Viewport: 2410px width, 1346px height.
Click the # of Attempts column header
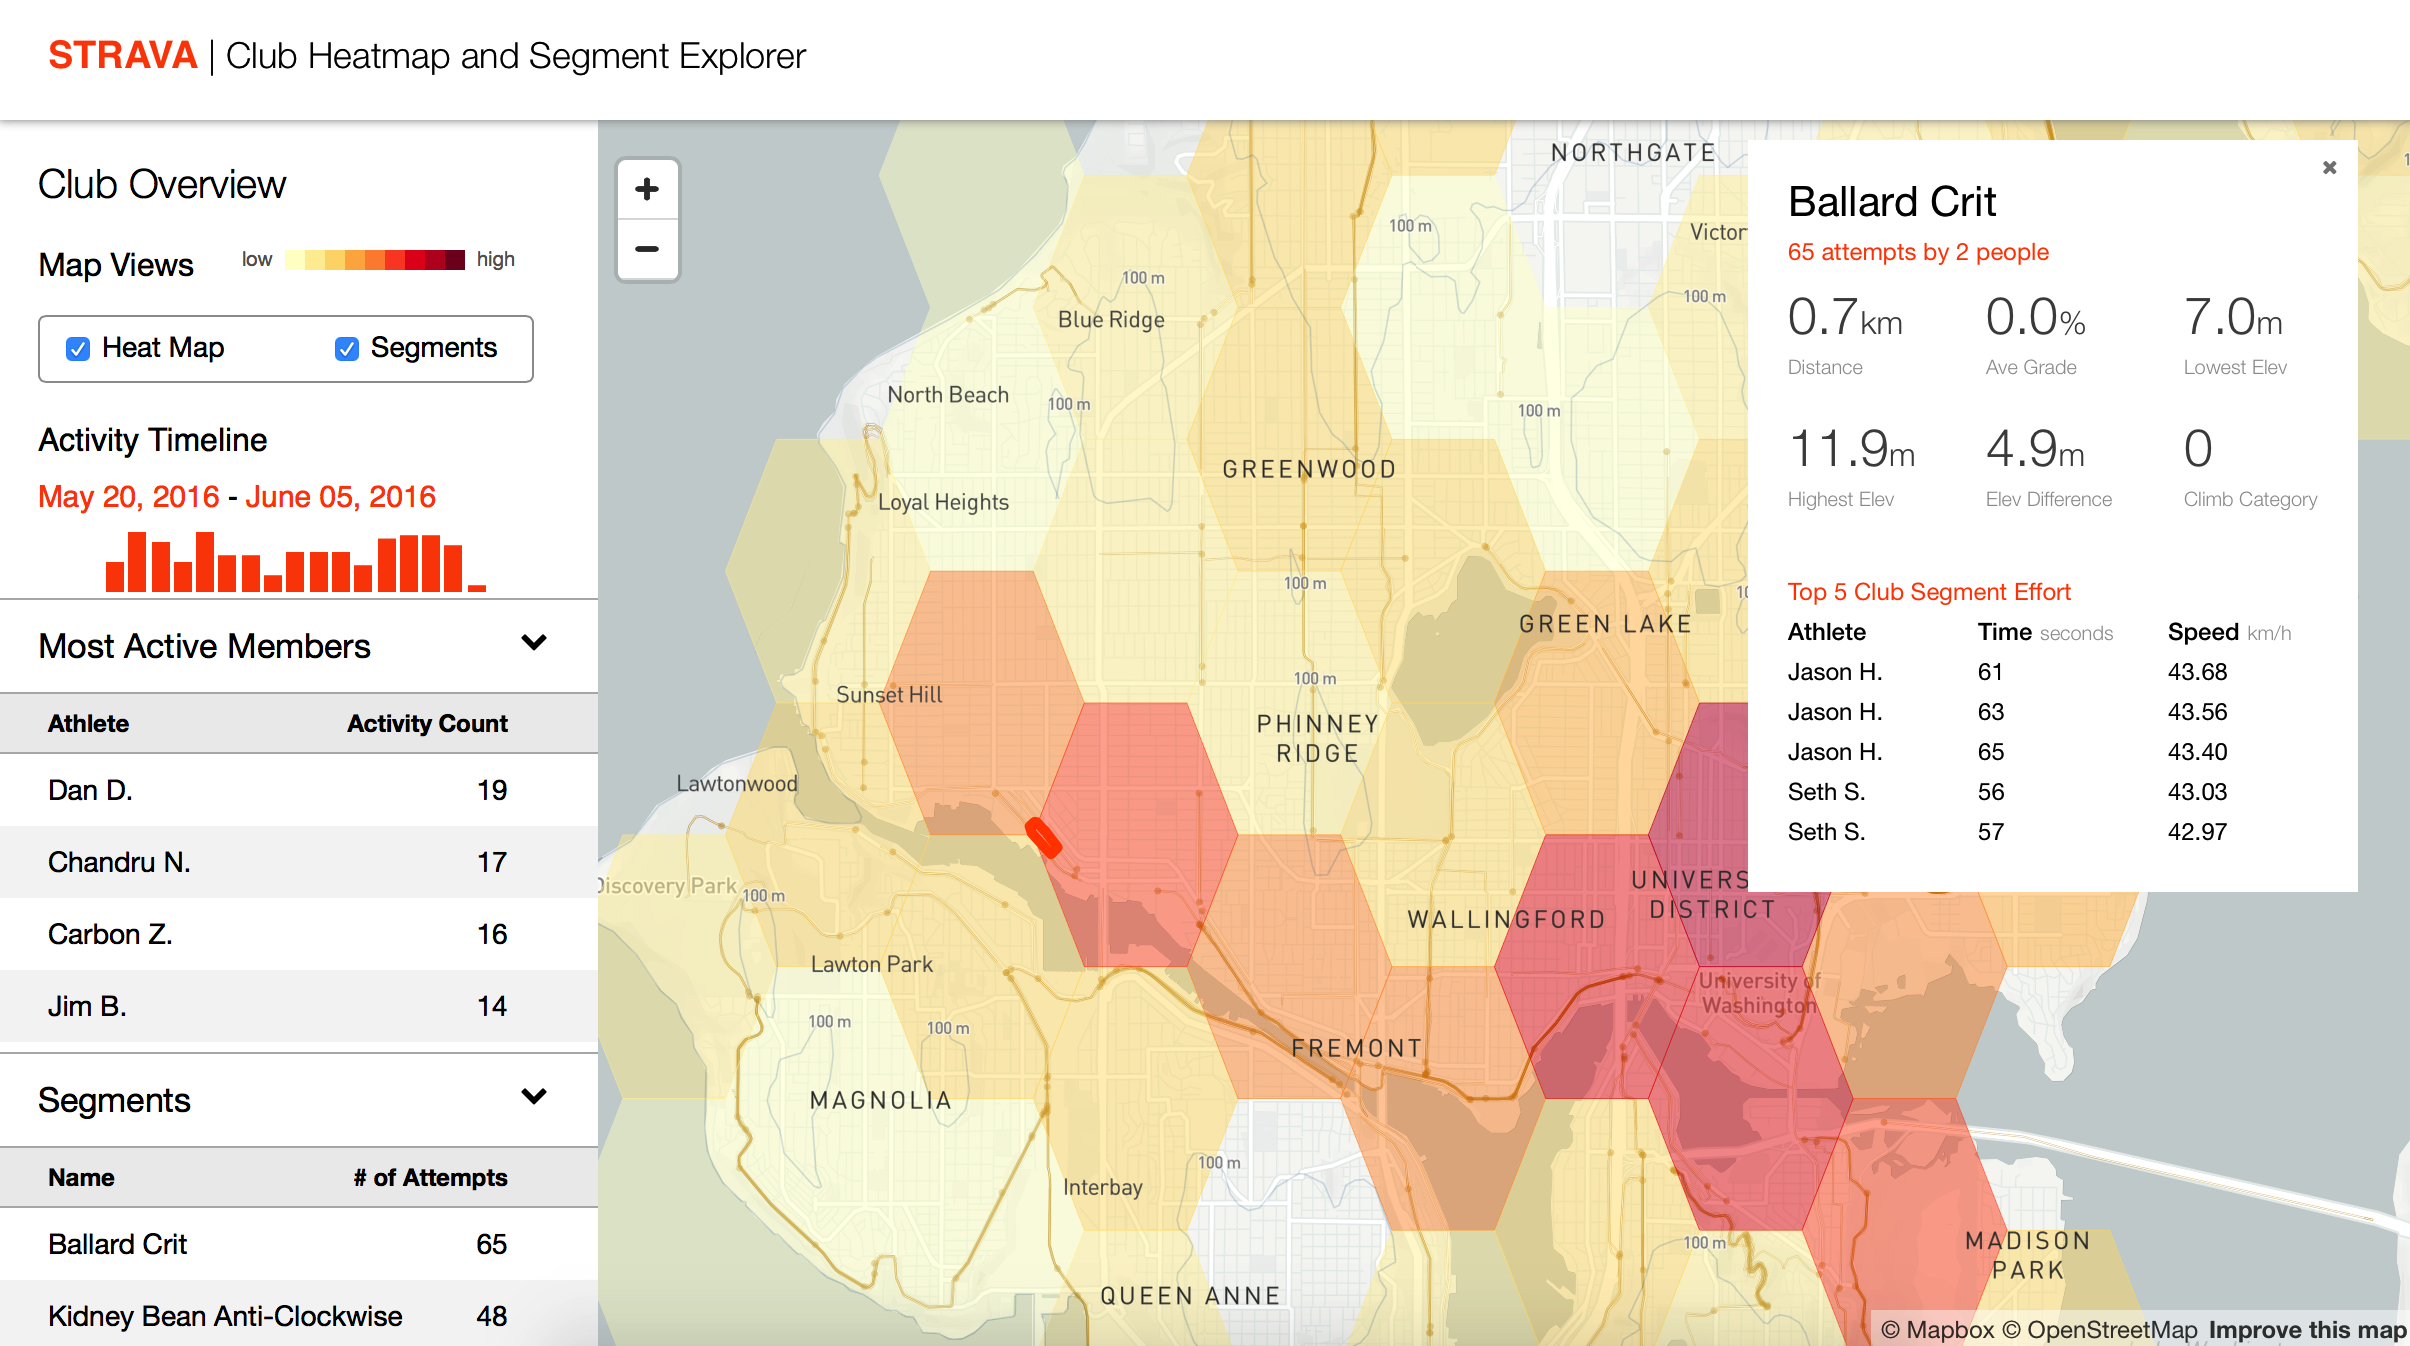click(430, 1177)
